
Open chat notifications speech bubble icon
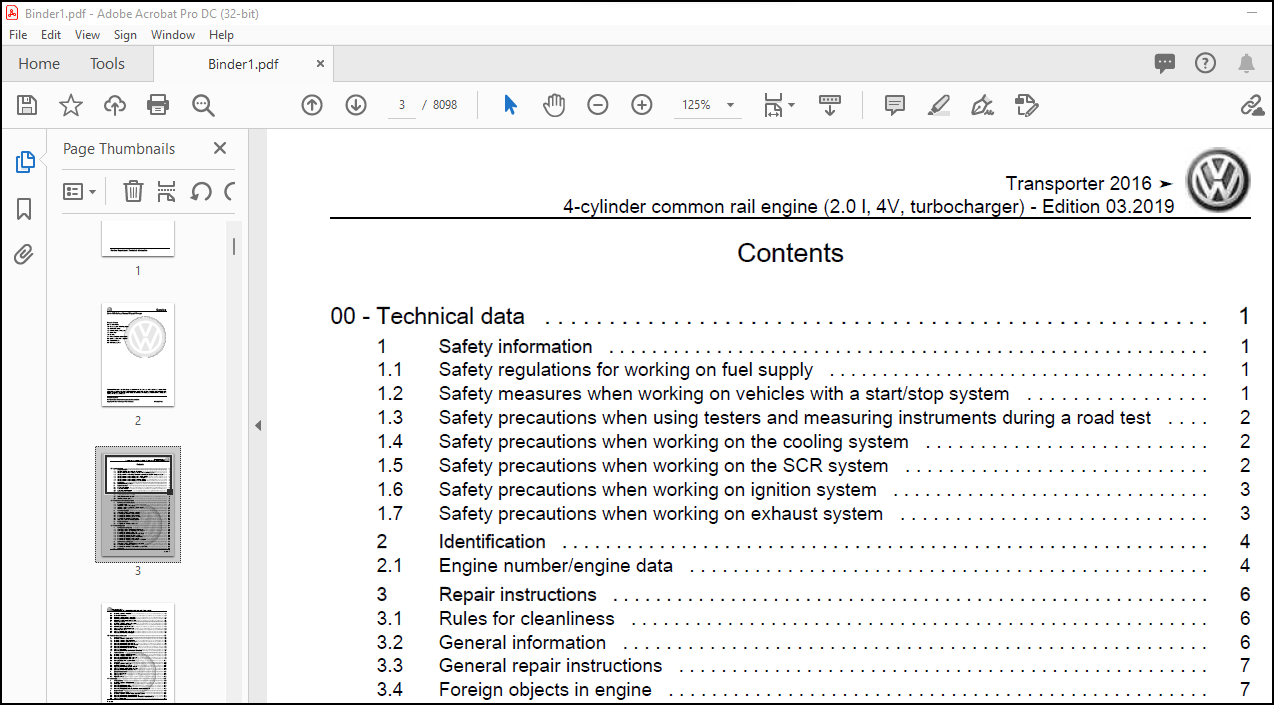click(x=1165, y=64)
